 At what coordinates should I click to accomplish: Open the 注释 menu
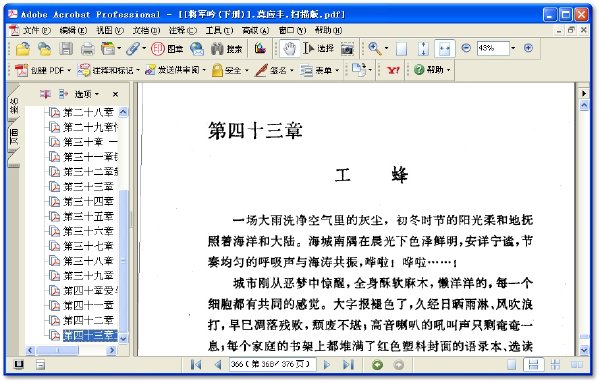(x=183, y=30)
